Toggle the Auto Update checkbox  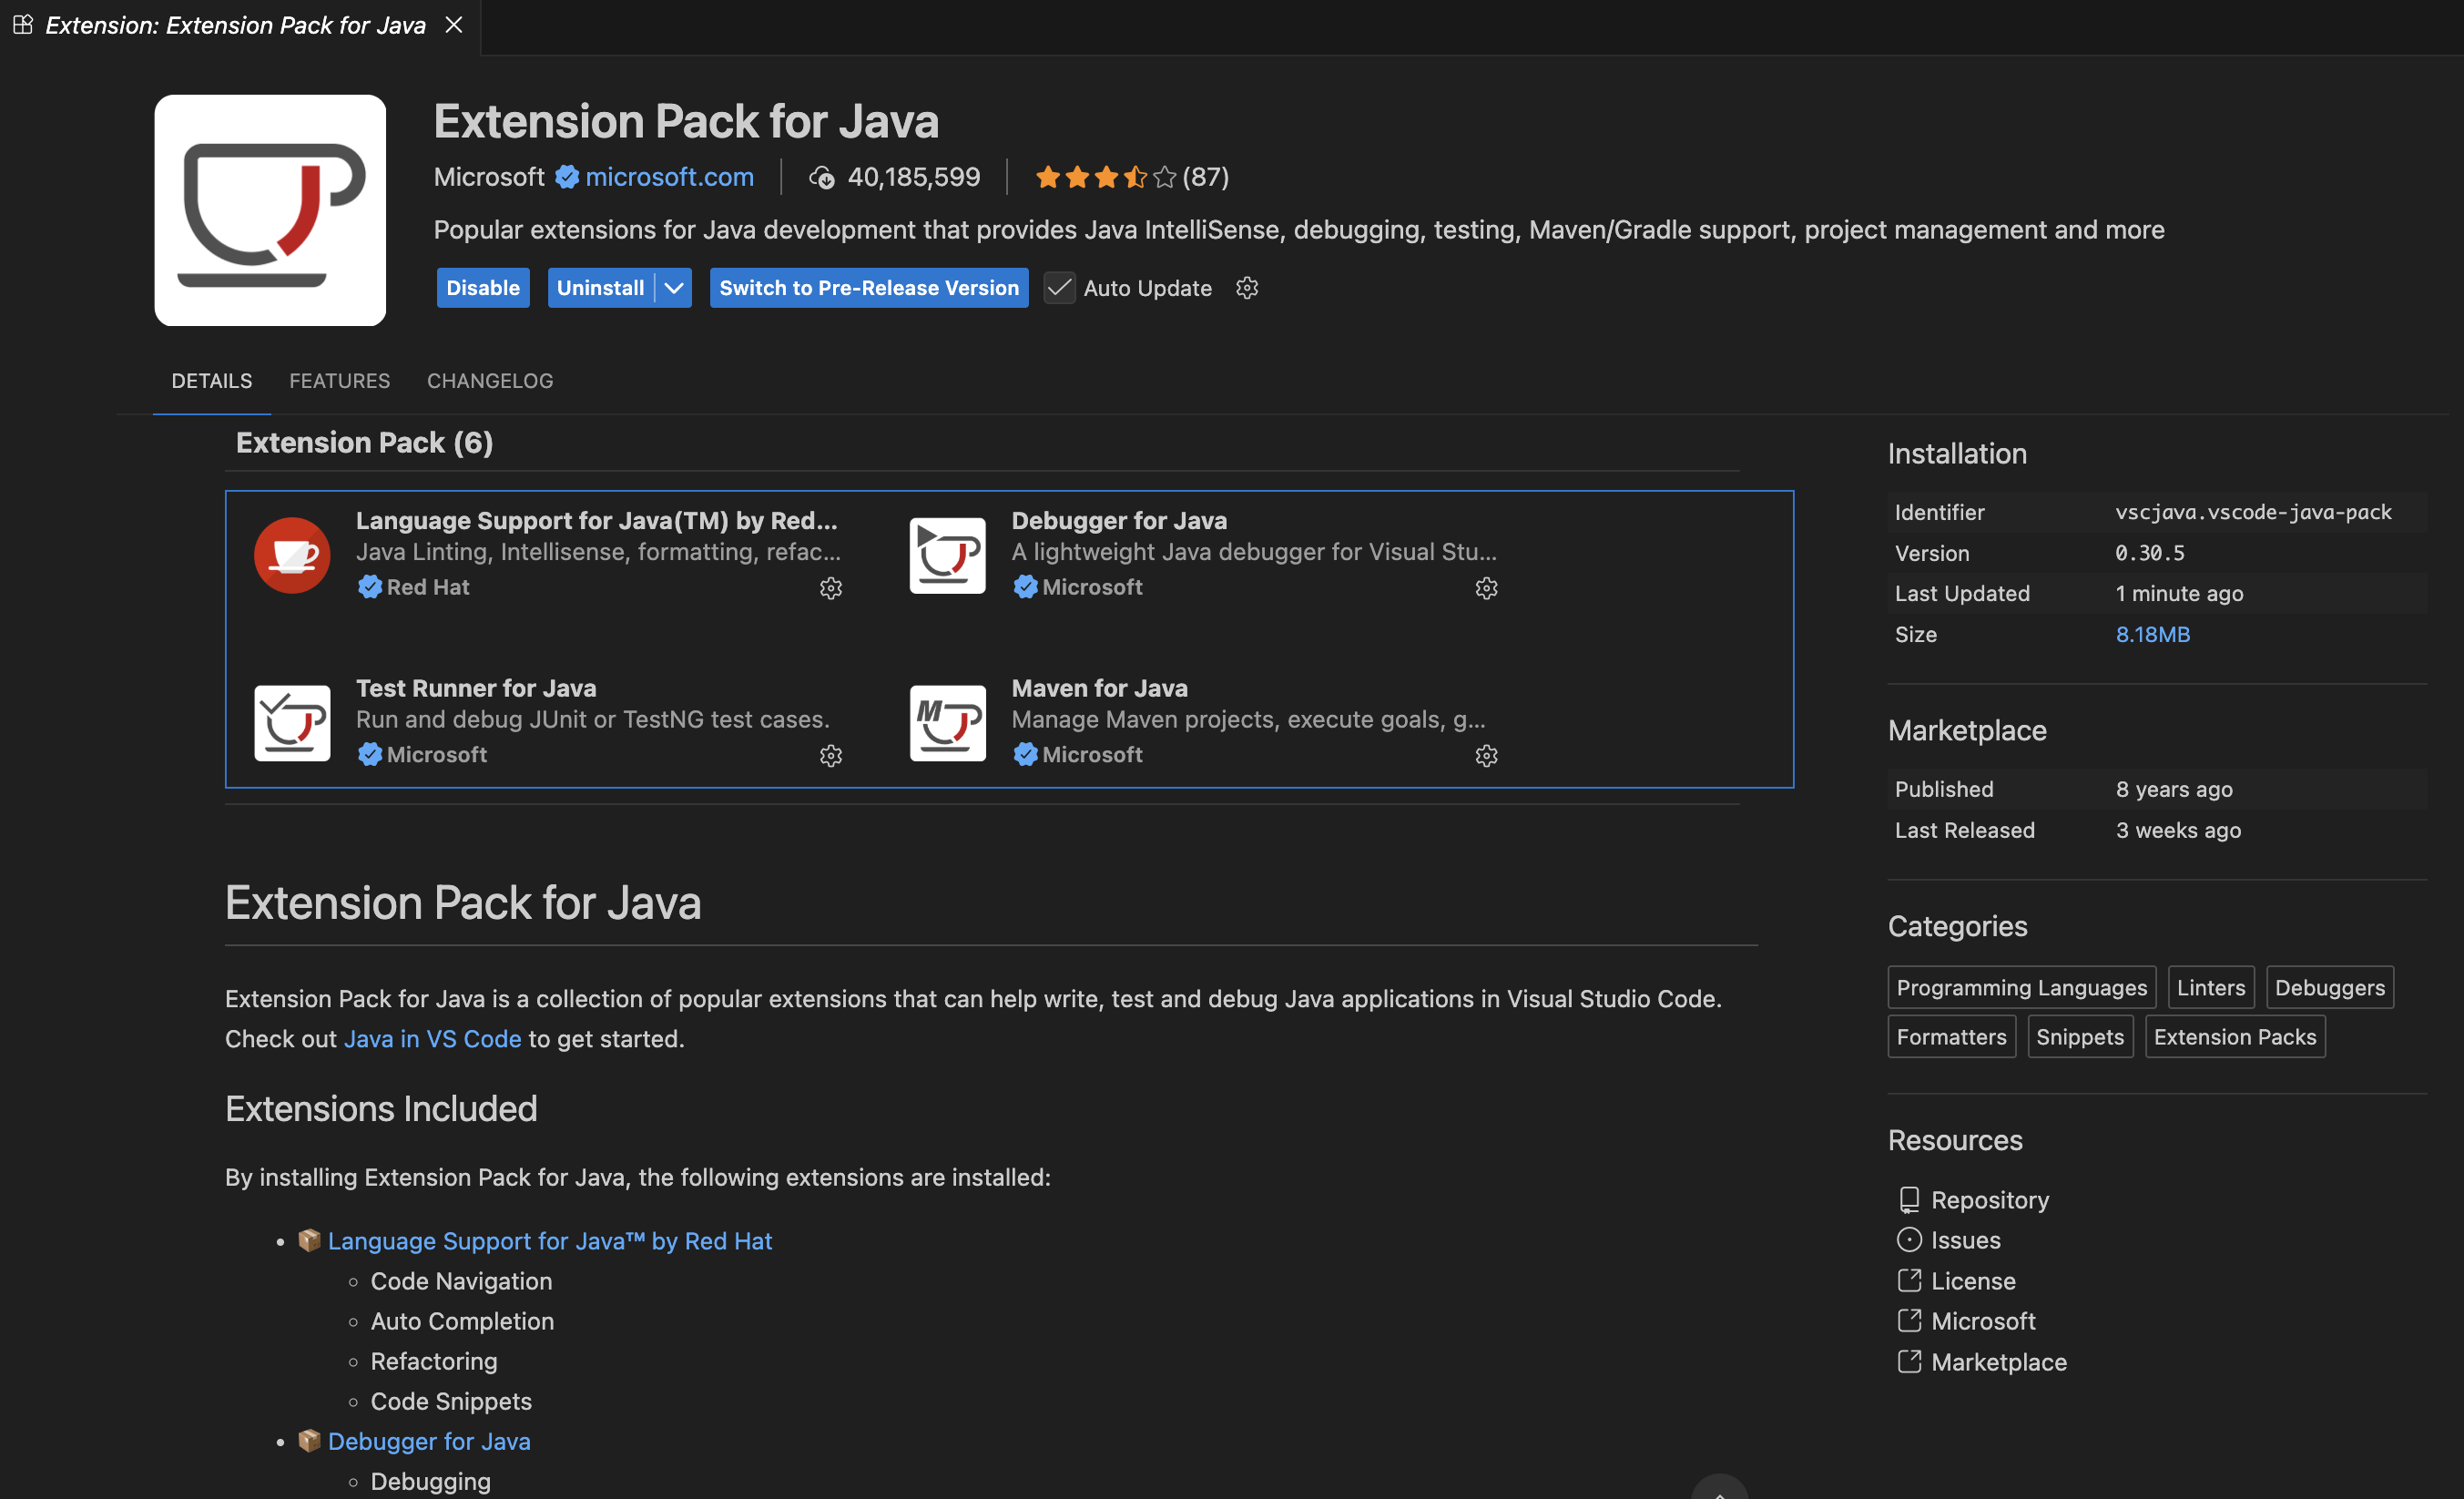click(x=1059, y=288)
